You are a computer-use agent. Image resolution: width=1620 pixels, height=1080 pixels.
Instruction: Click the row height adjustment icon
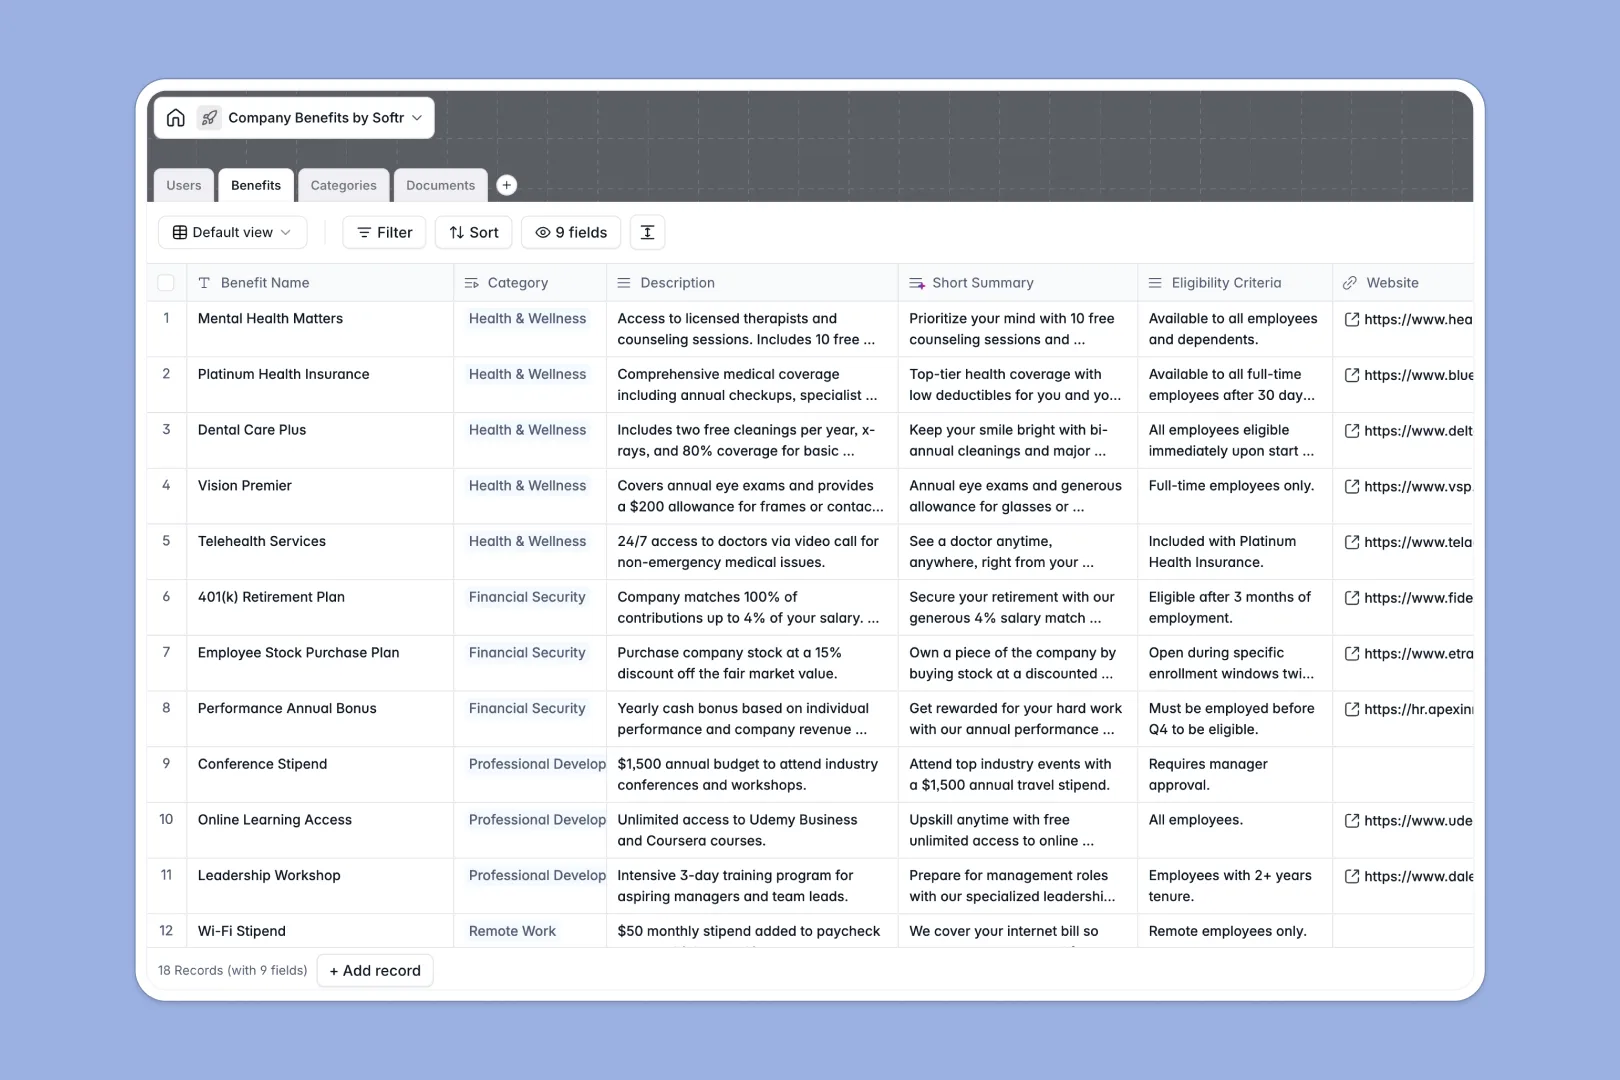(x=647, y=232)
